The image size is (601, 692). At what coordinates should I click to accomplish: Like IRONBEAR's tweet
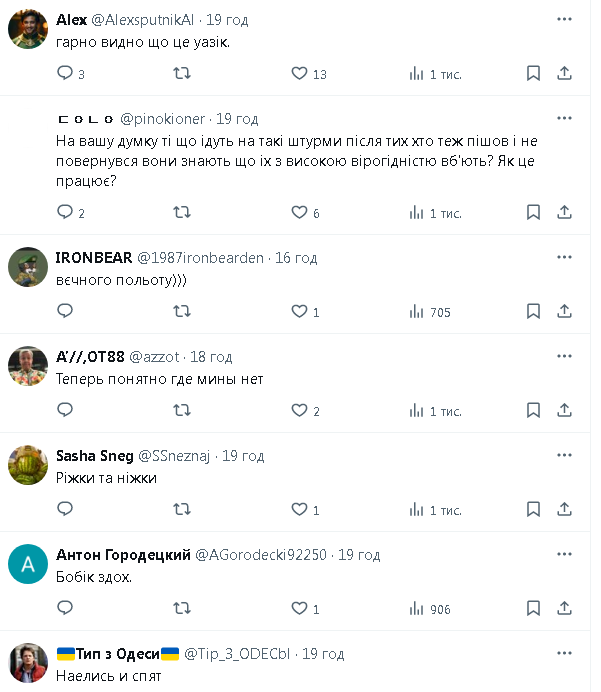(298, 311)
